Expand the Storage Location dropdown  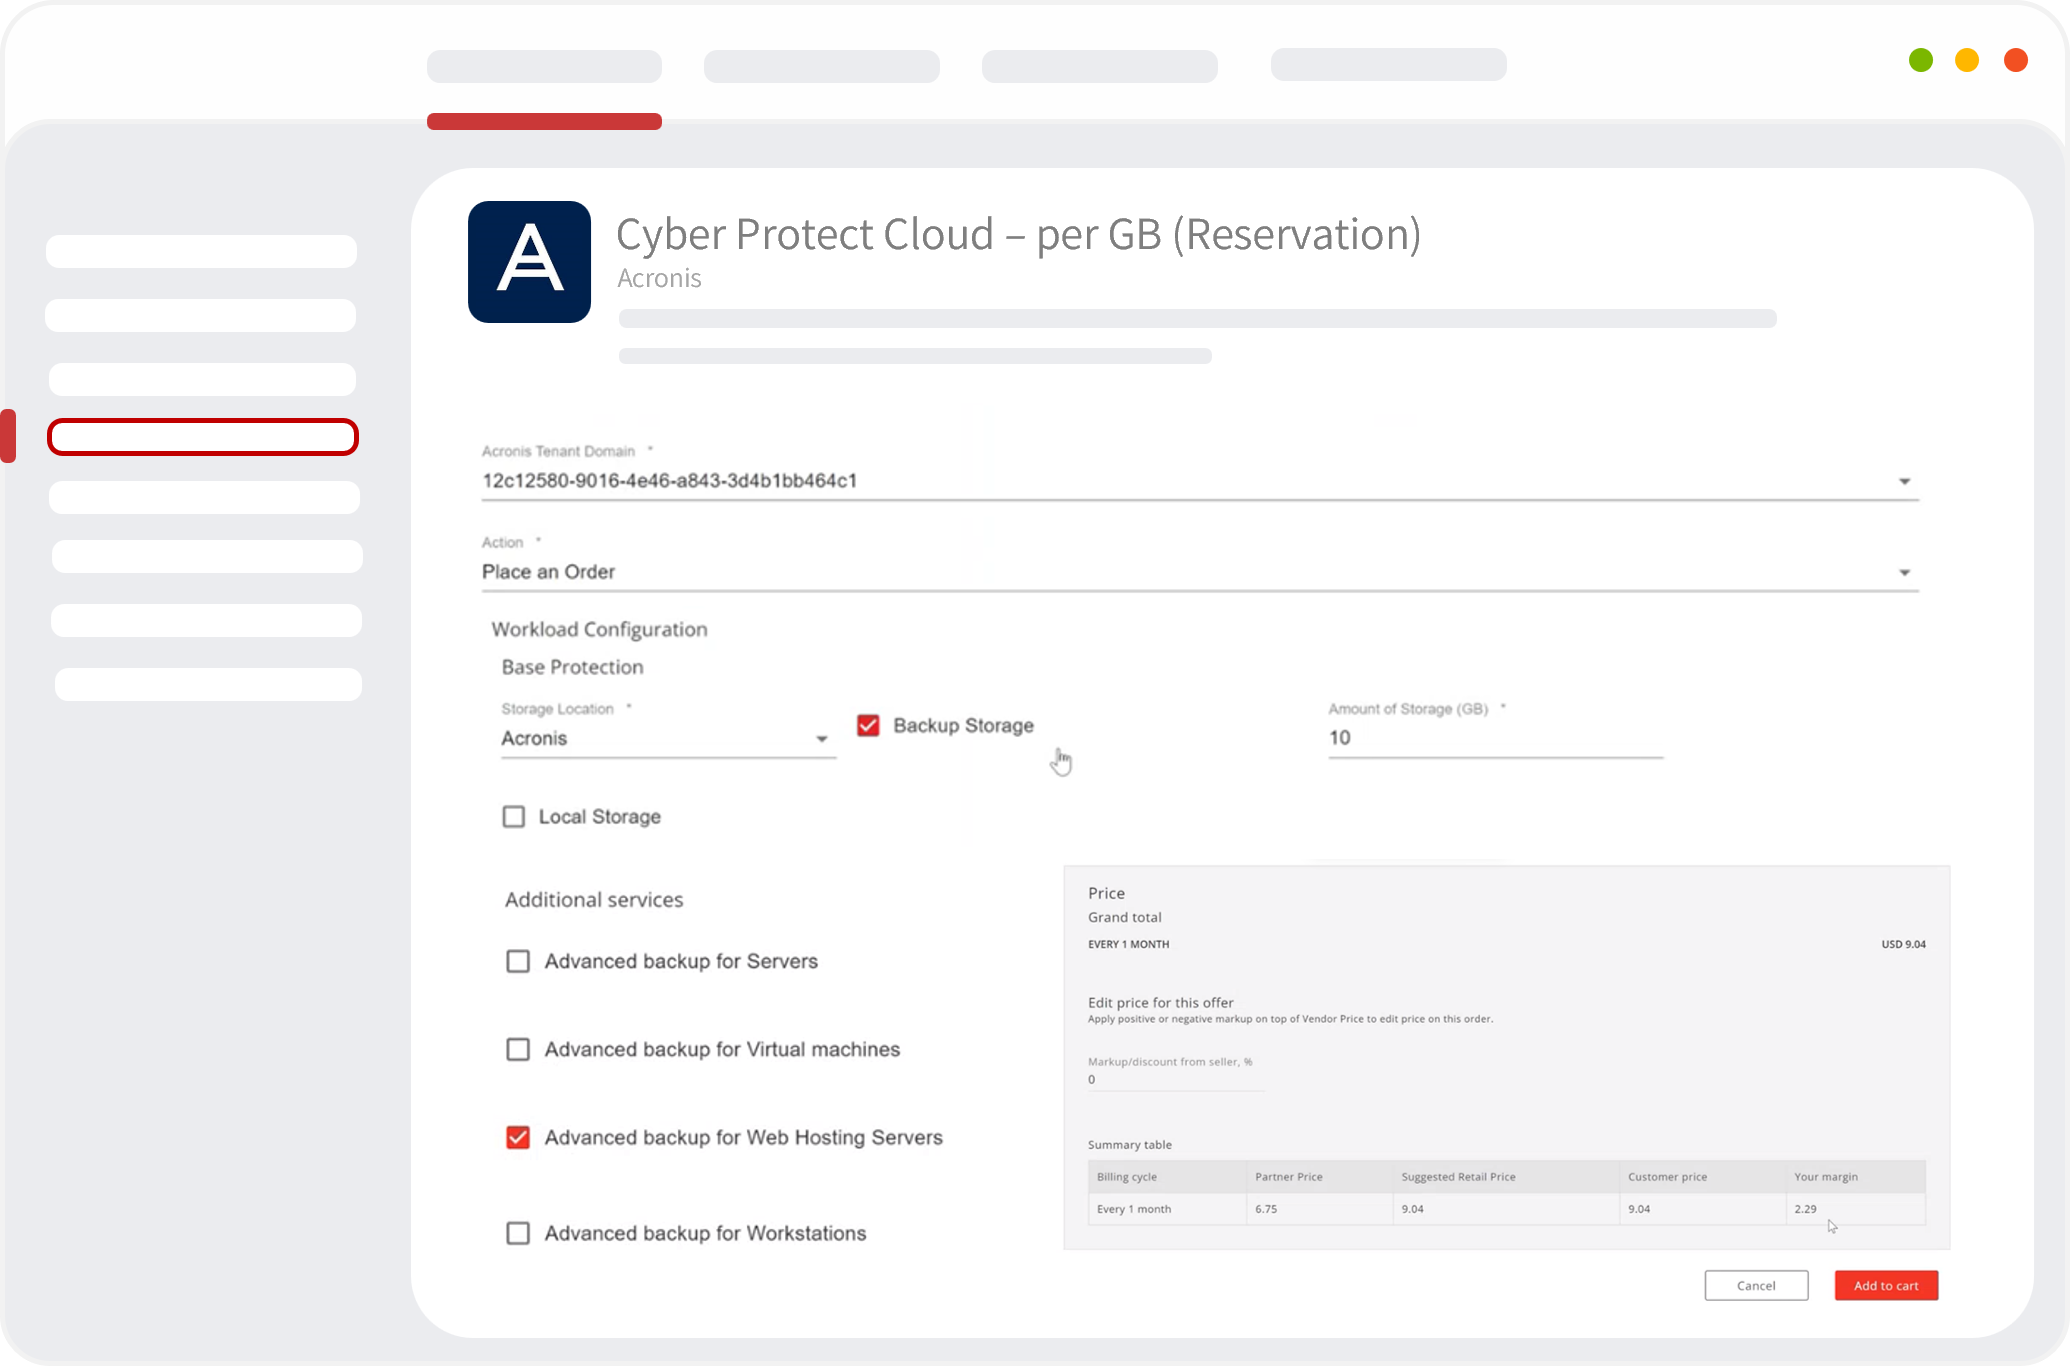coord(668,738)
